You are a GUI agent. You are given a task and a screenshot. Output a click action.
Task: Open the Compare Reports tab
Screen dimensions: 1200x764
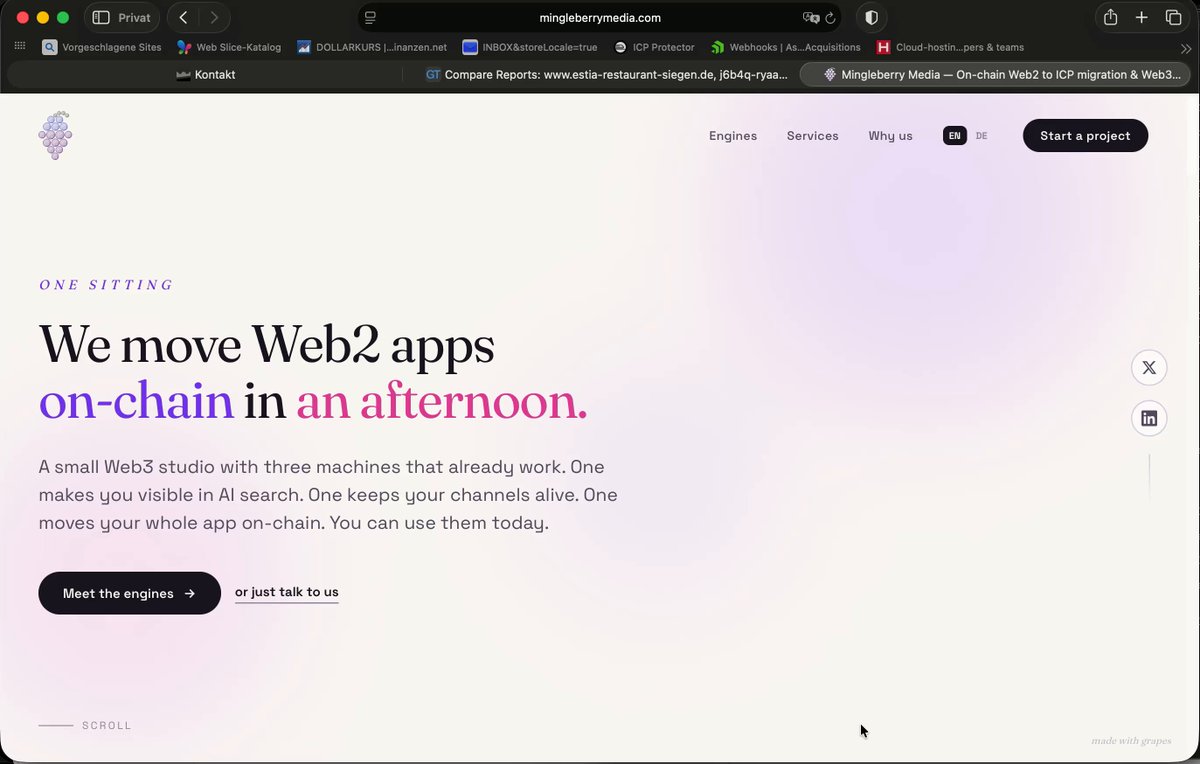(x=606, y=75)
